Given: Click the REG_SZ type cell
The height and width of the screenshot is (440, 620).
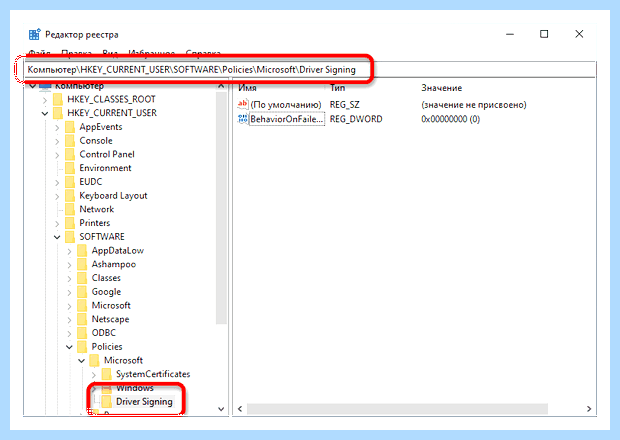Looking at the screenshot, I should 344,105.
